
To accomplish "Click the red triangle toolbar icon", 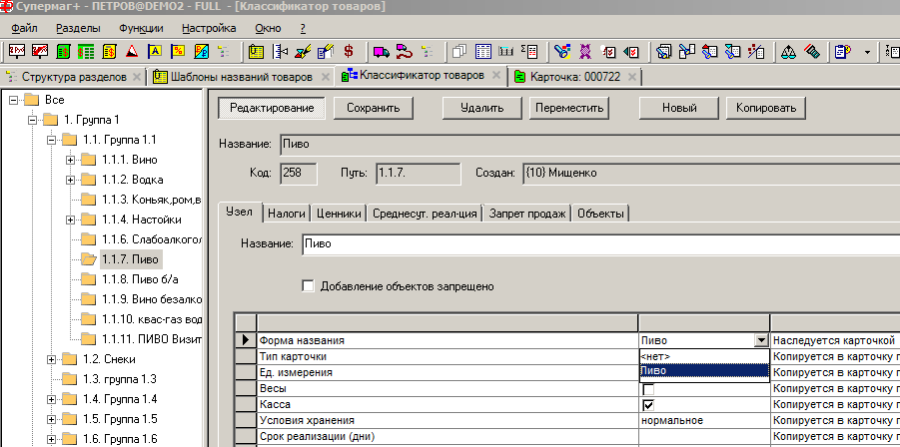I will coord(132,52).
